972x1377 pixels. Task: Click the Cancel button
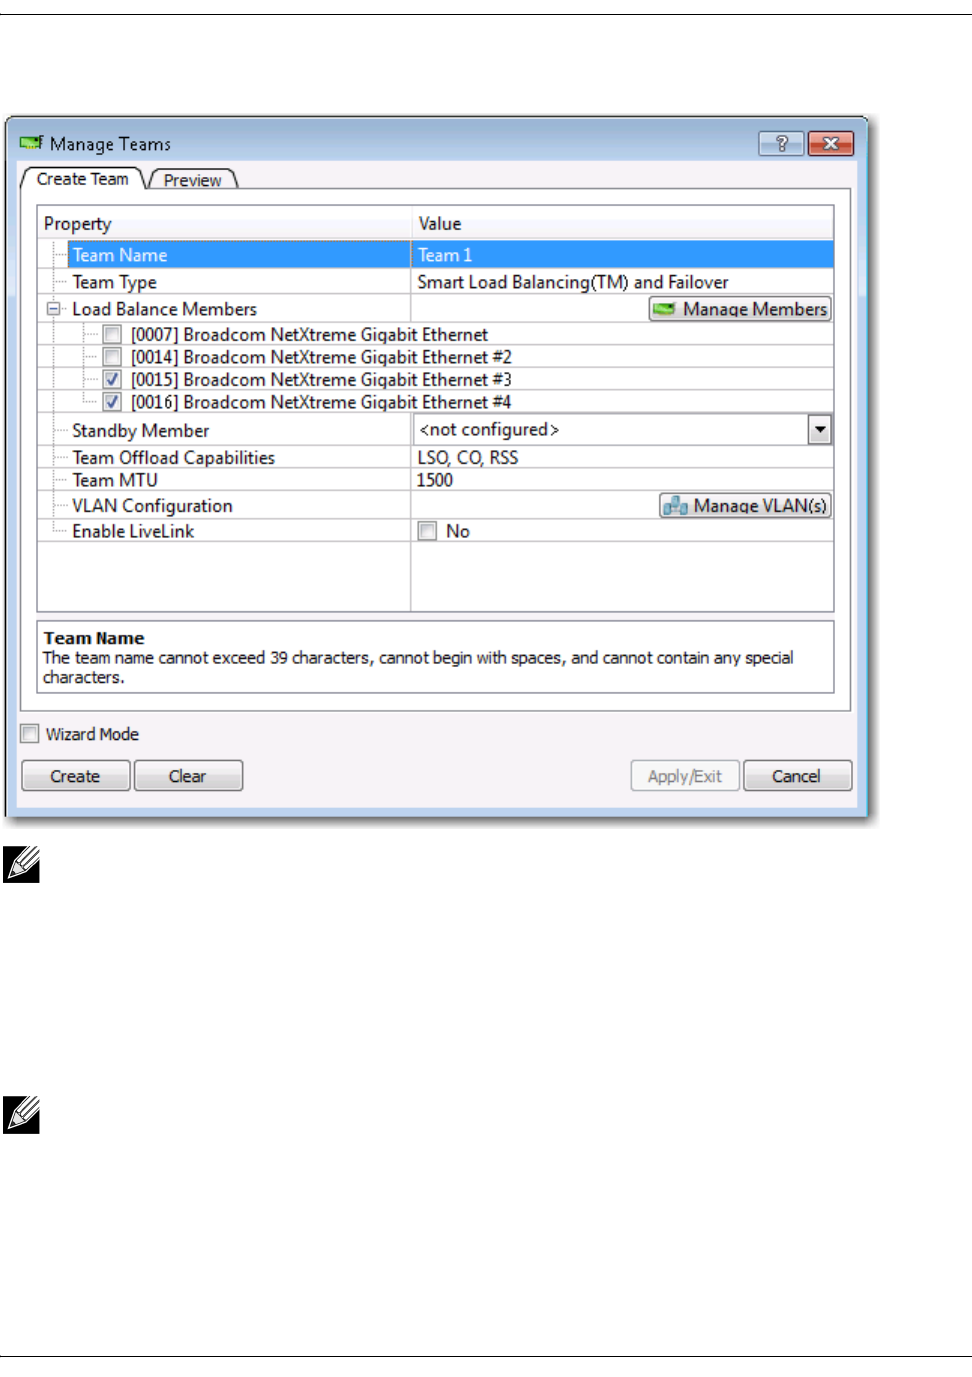(797, 776)
